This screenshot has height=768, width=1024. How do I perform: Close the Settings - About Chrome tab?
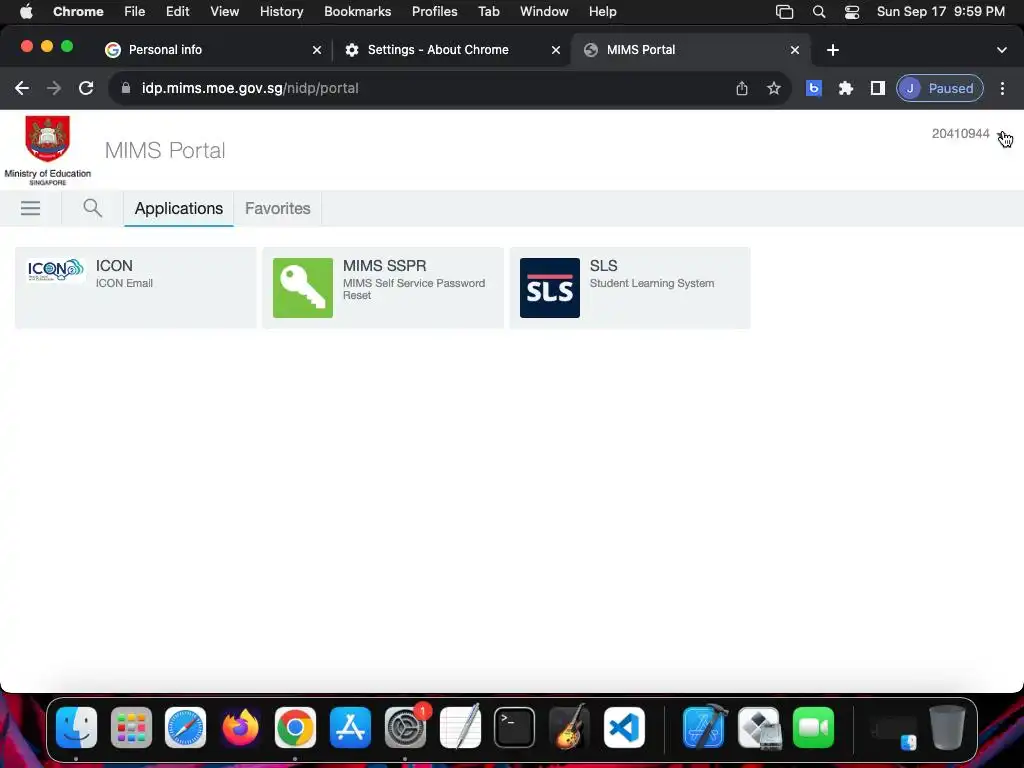(556, 50)
